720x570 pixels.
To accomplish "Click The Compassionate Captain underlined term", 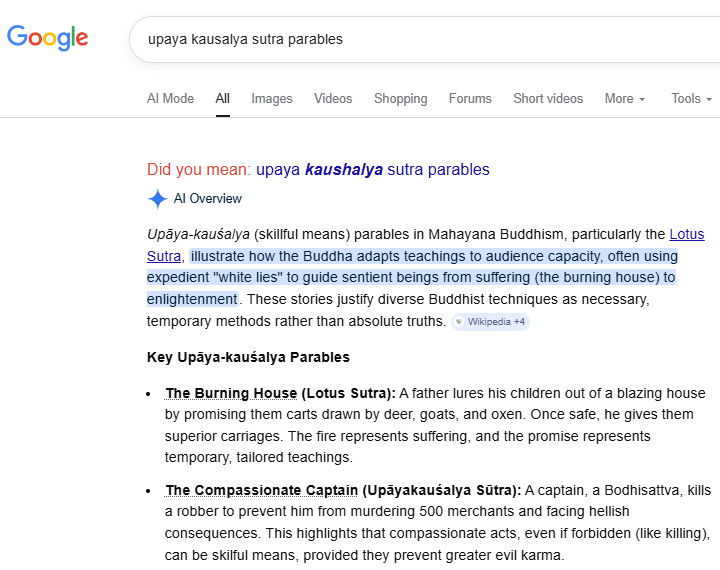I will click(x=262, y=490).
